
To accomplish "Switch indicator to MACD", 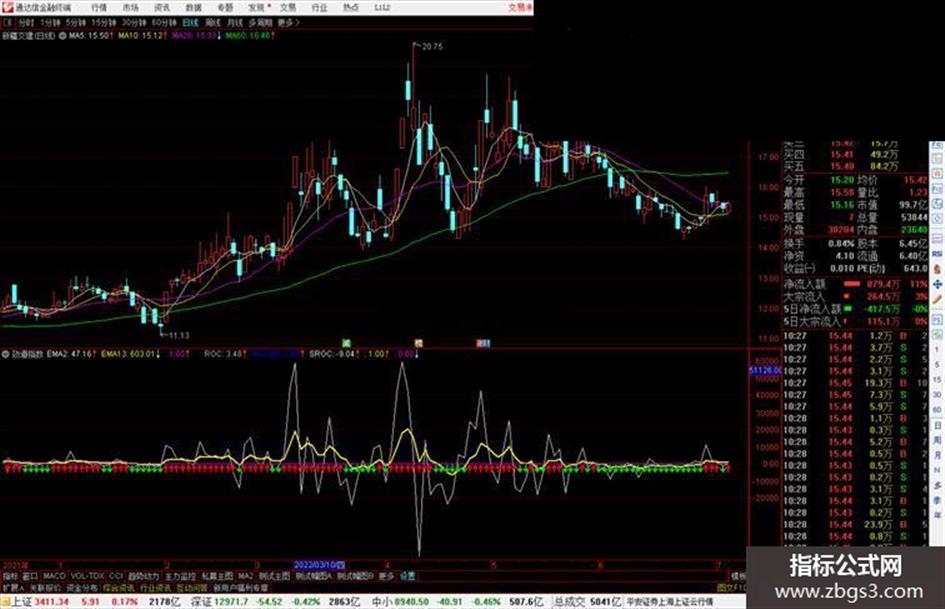I will pos(54,576).
